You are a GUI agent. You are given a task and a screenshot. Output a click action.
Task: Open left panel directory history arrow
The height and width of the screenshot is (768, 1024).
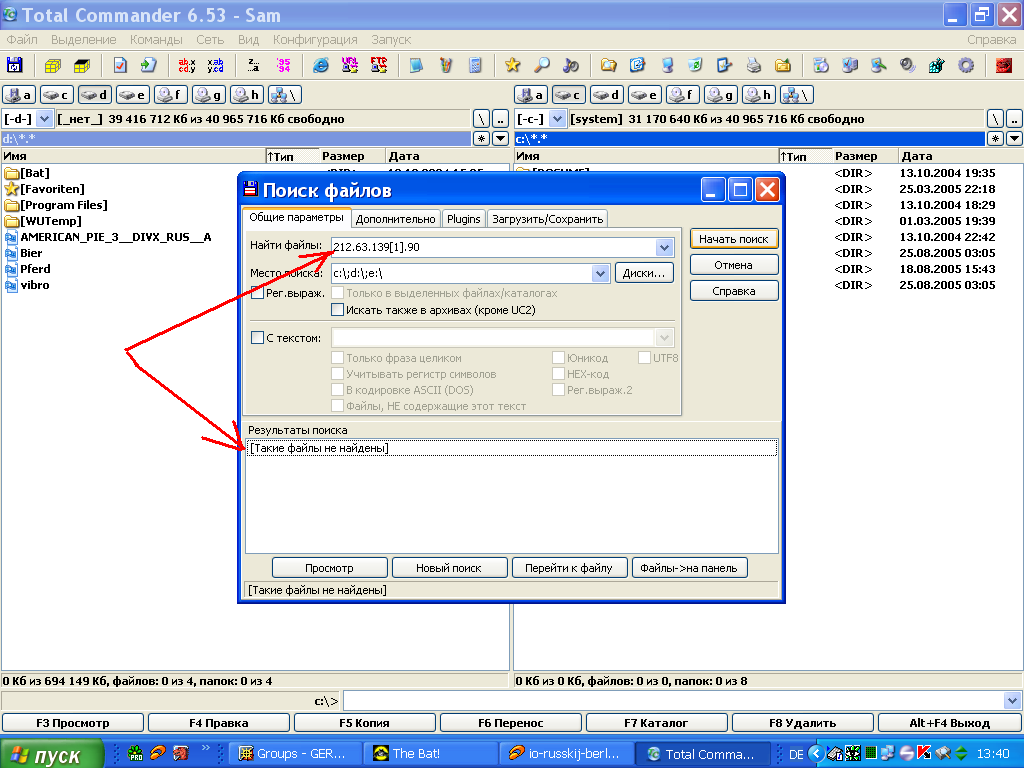point(500,138)
